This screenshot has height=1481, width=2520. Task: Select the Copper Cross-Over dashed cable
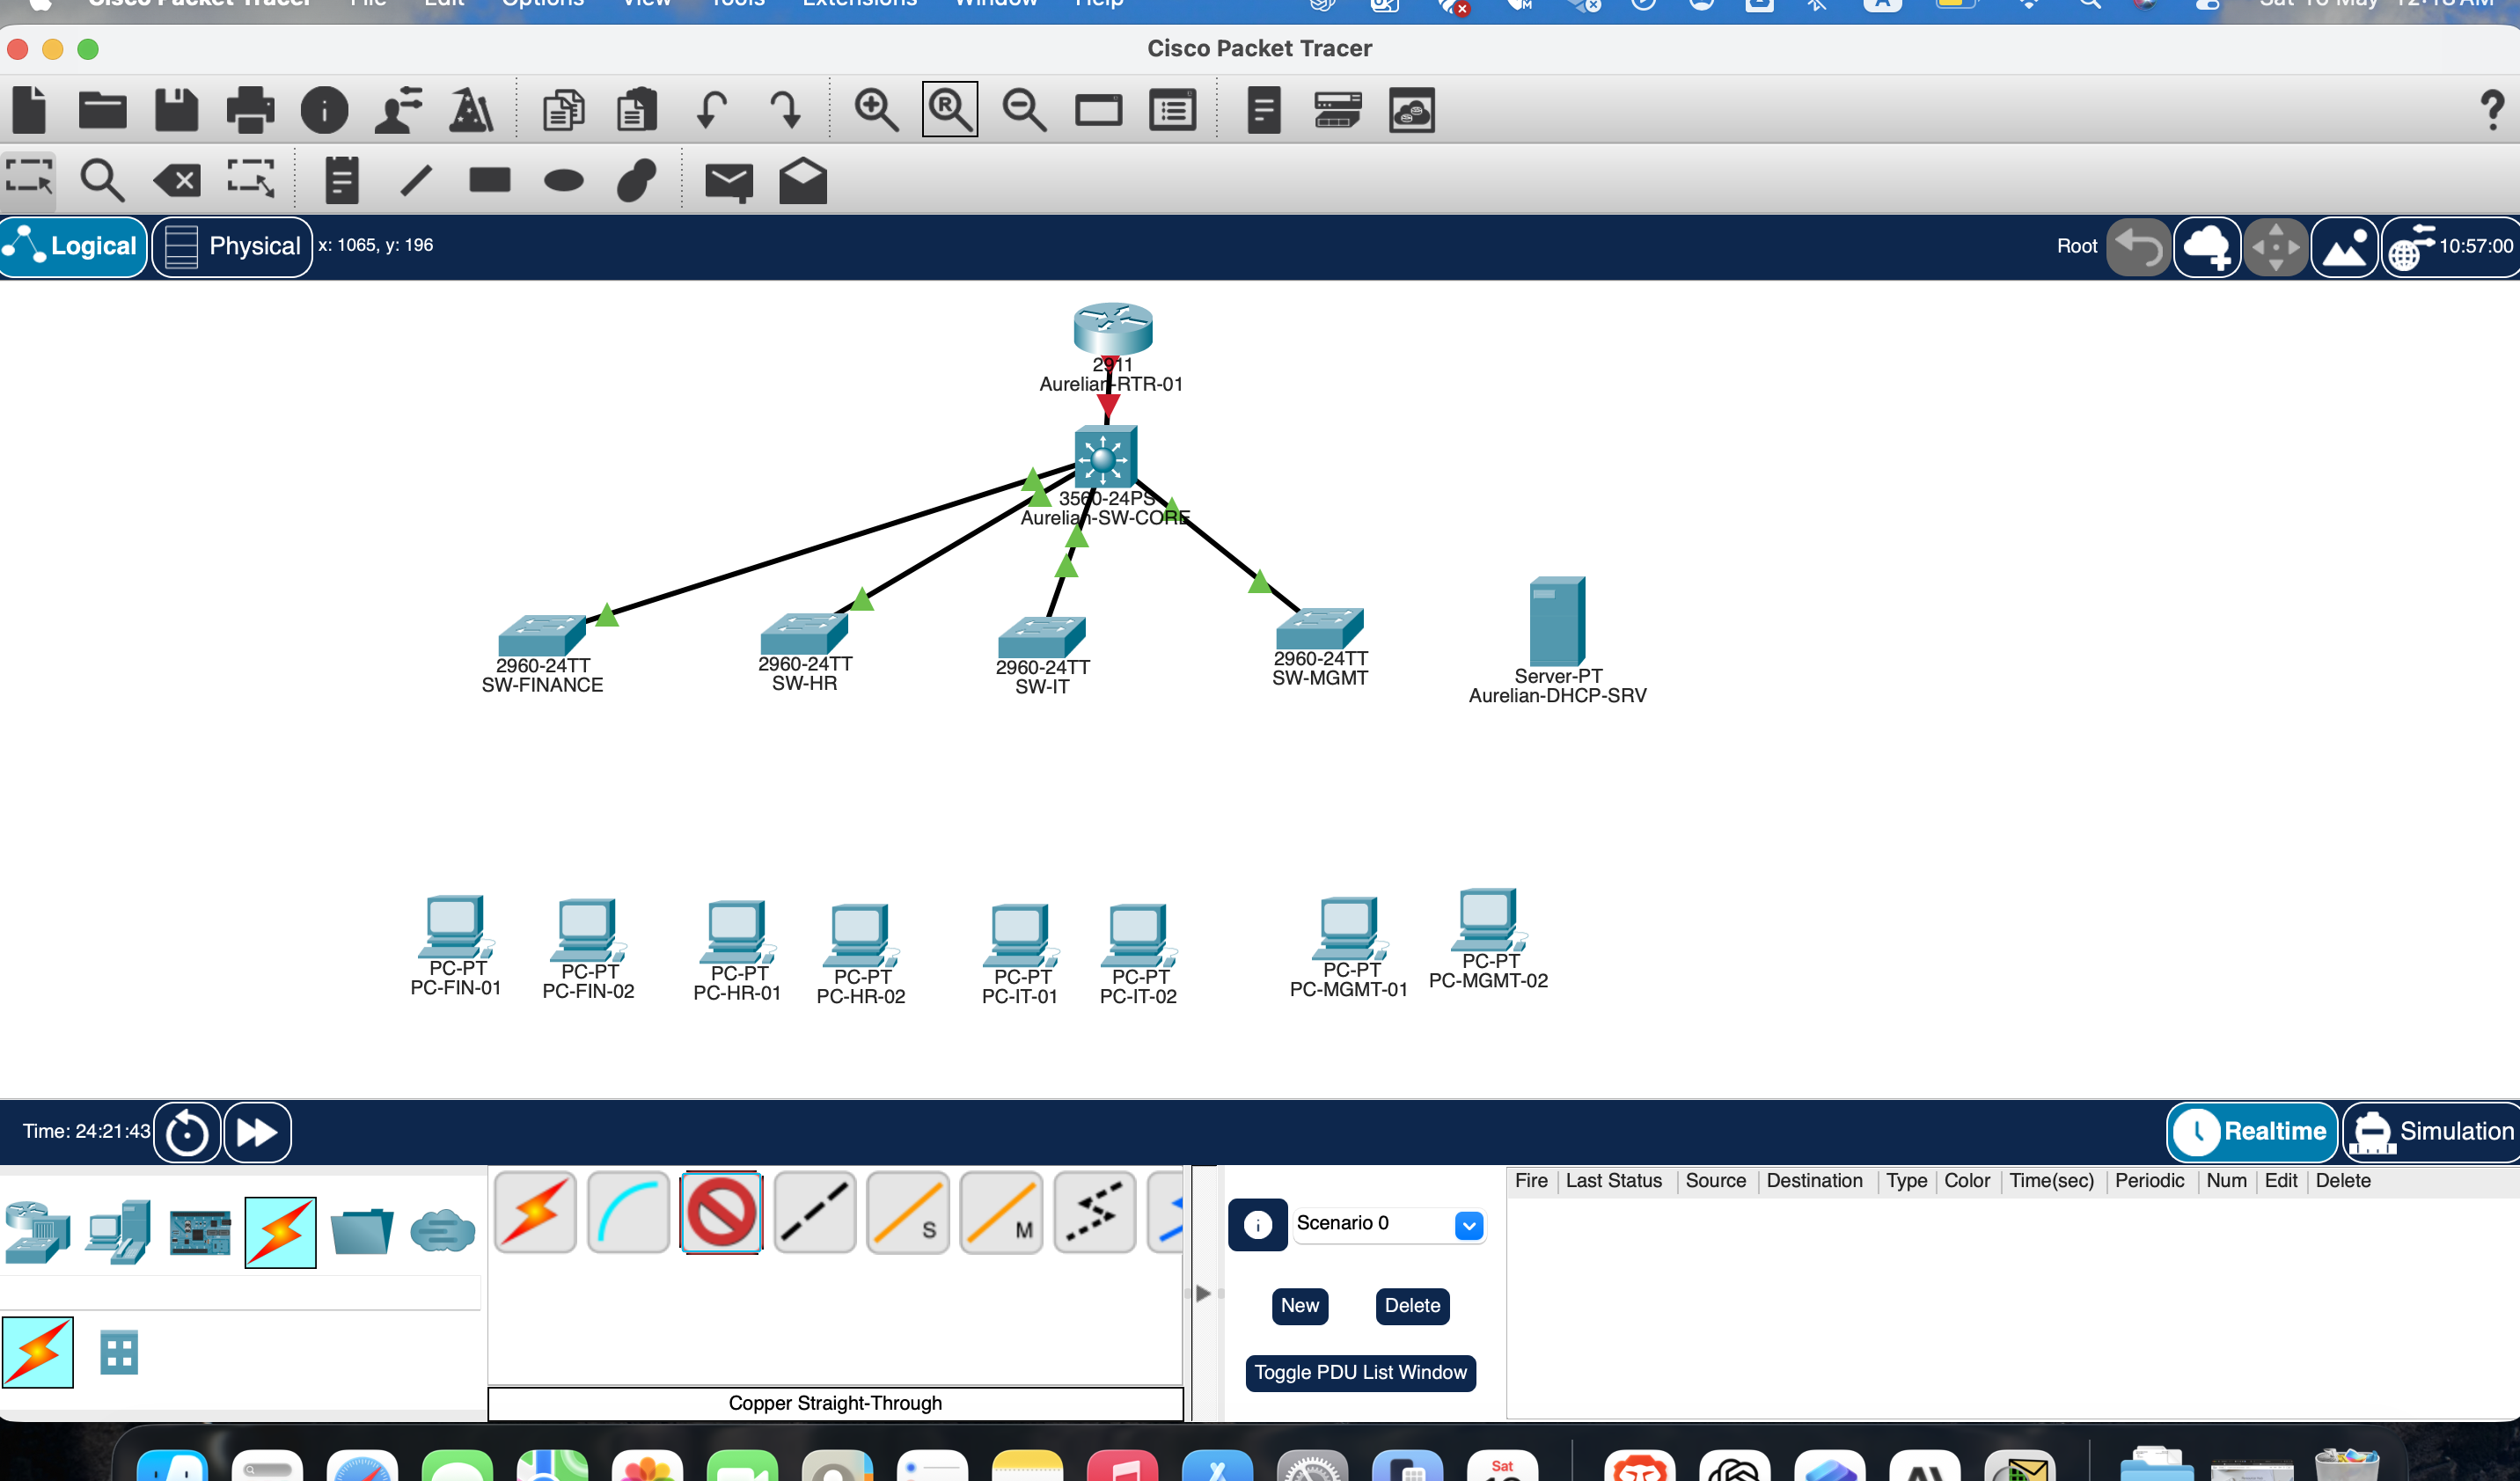pos(814,1212)
